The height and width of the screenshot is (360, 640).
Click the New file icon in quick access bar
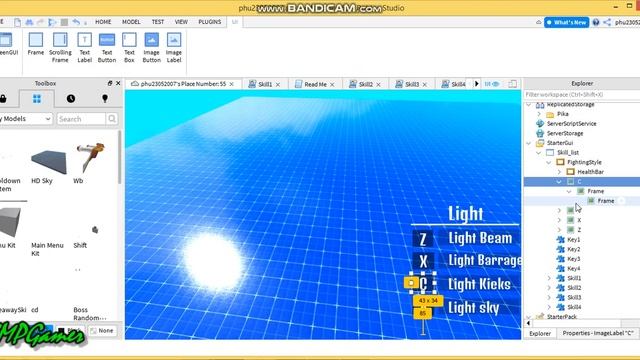click(18, 22)
